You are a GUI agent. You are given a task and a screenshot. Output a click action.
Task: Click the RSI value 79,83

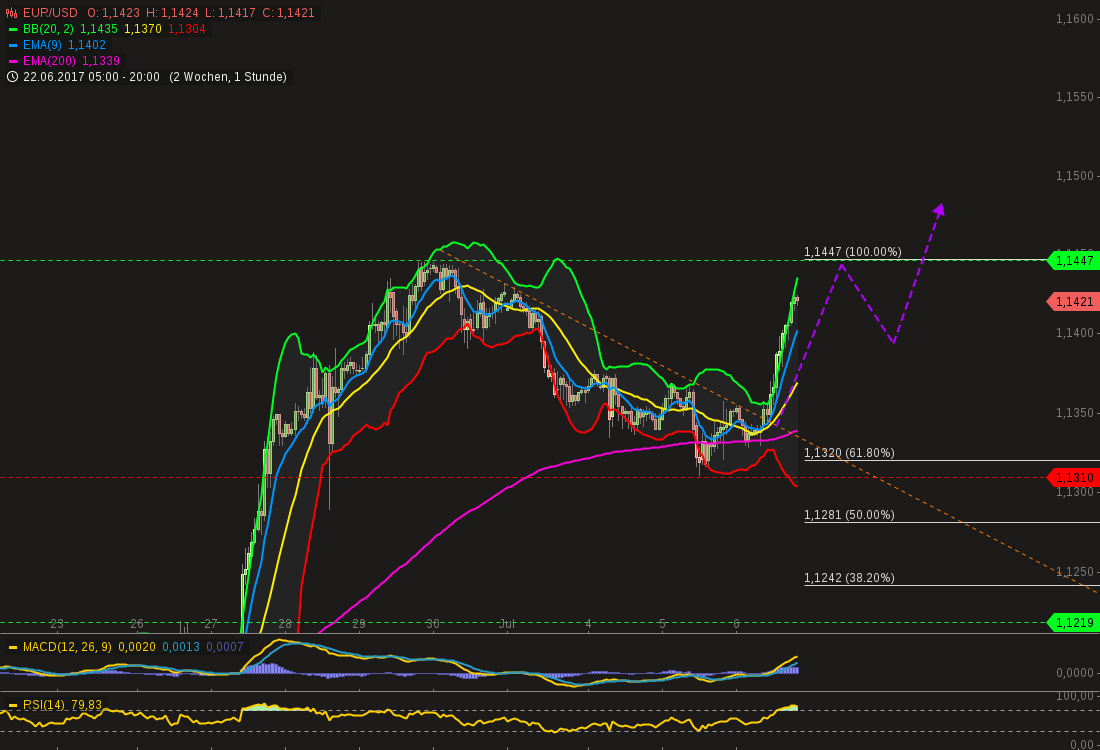point(86,705)
